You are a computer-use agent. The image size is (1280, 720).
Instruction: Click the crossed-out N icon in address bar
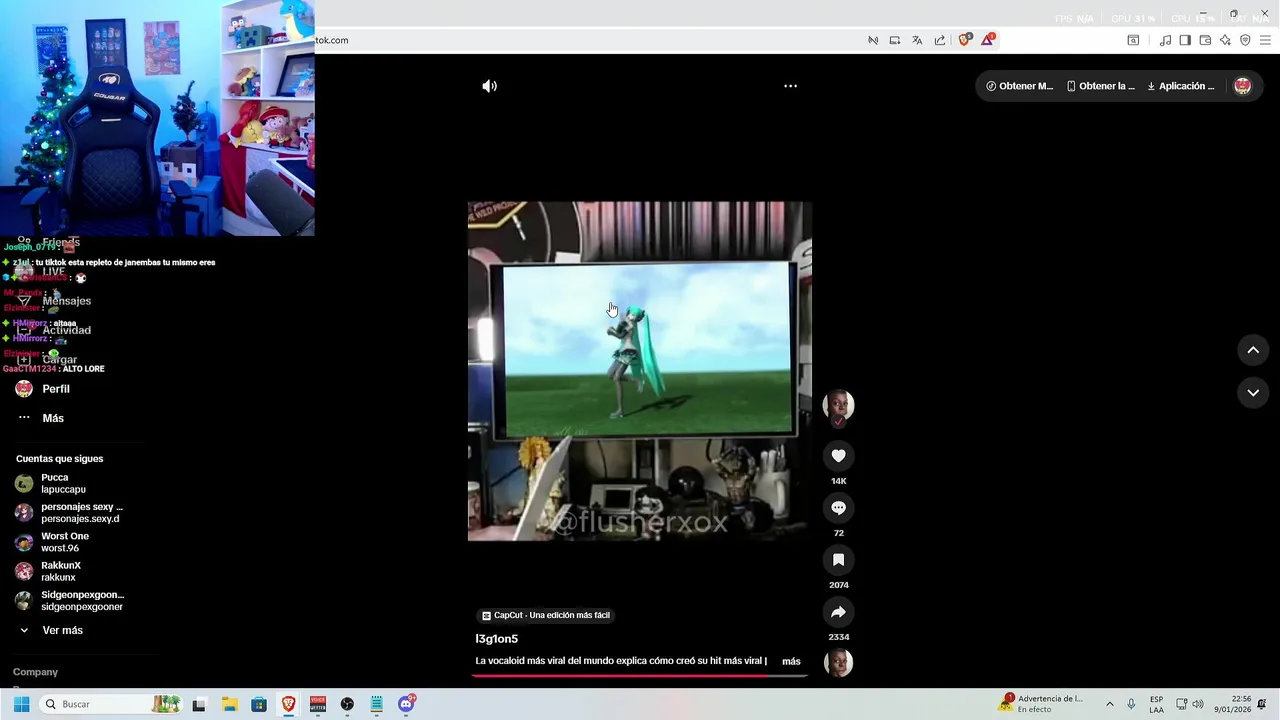pos(873,40)
